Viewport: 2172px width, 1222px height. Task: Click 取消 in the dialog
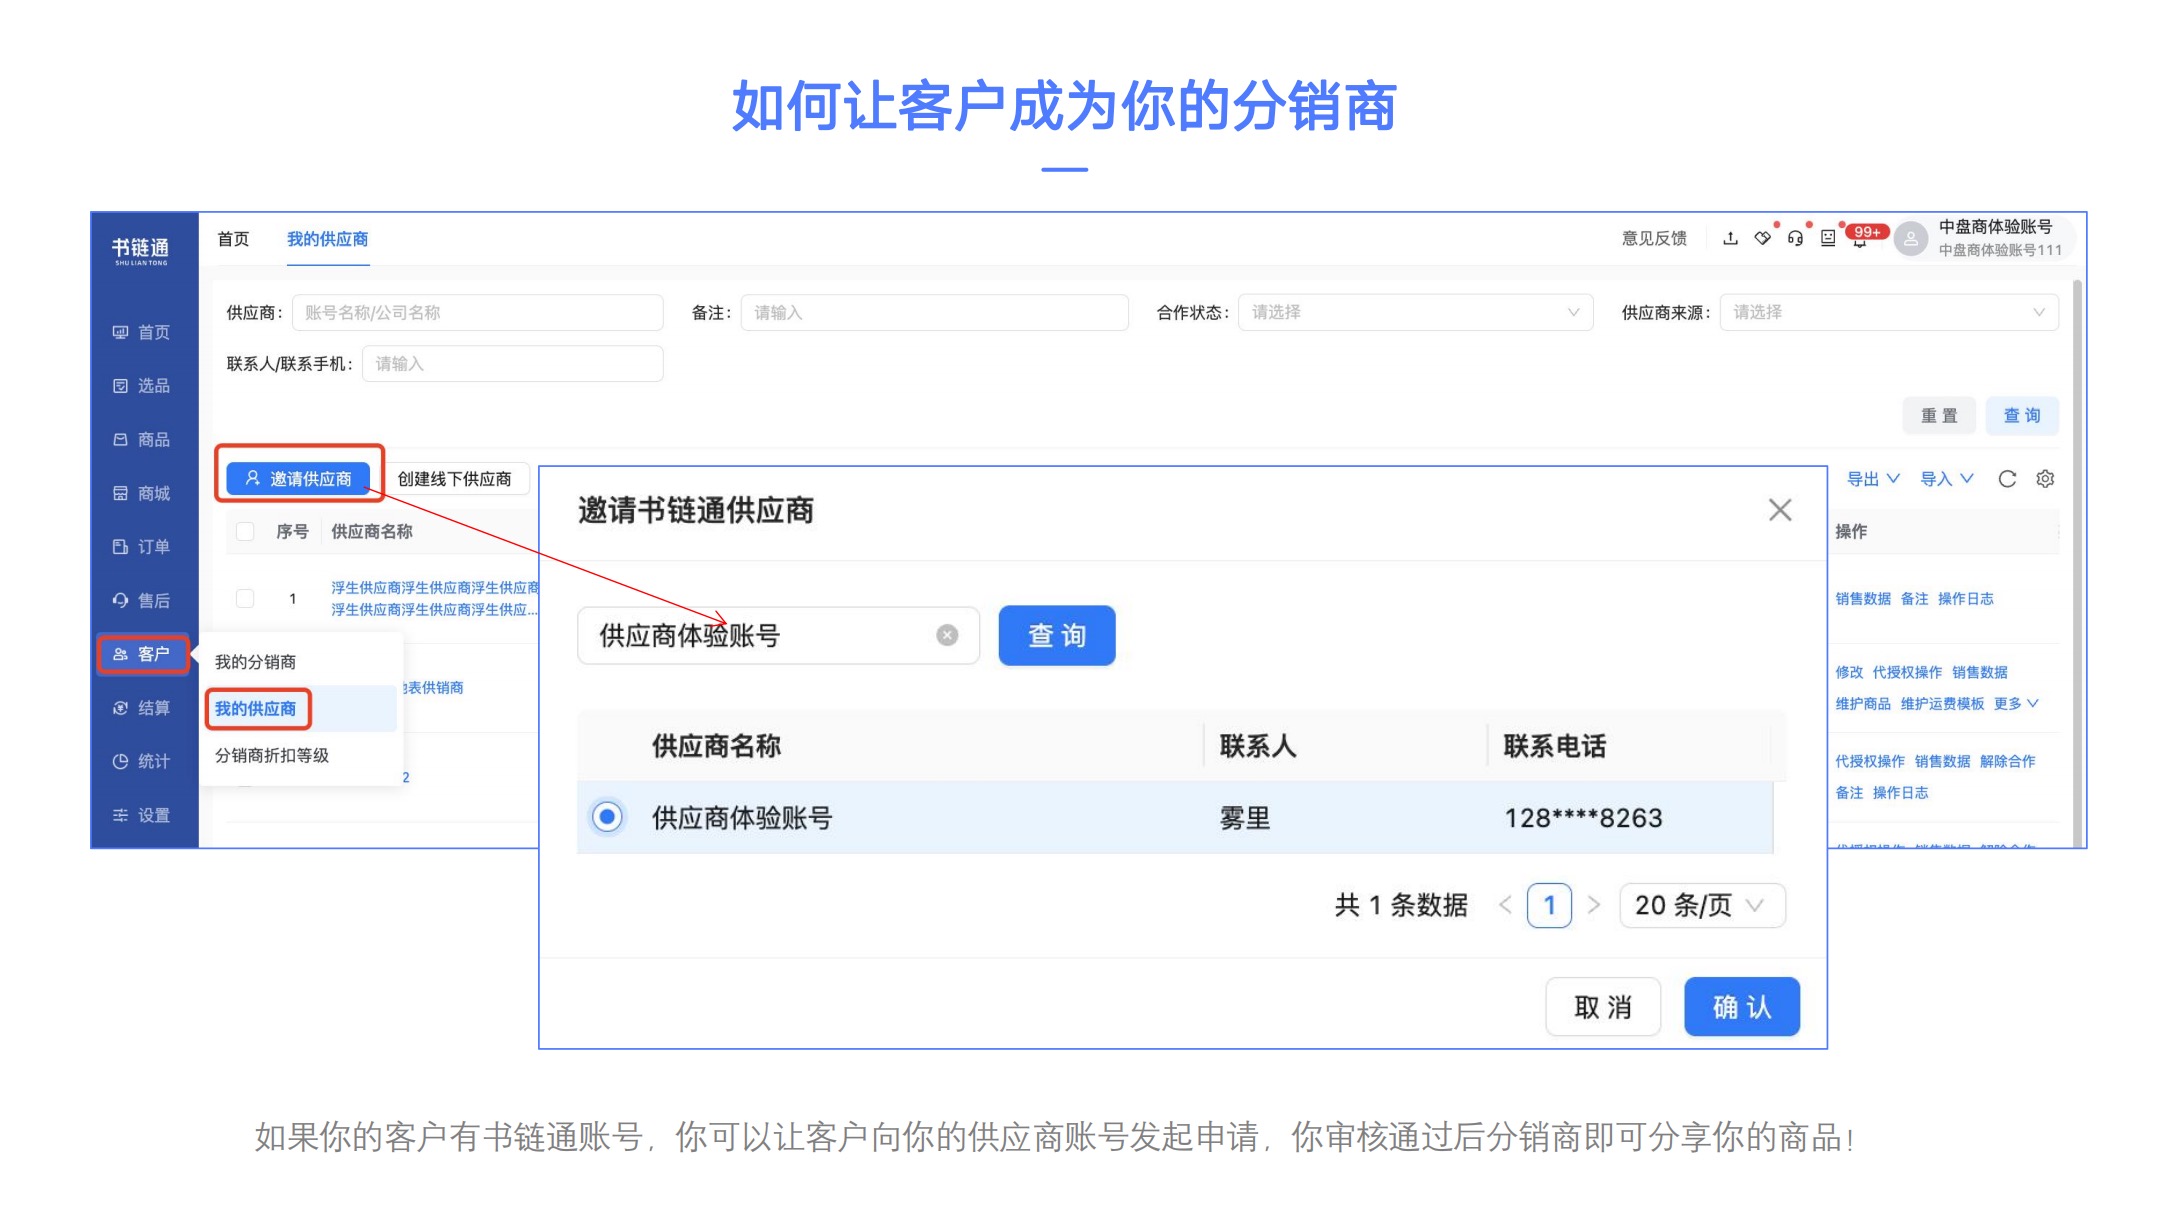(x=1603, y=1007)
